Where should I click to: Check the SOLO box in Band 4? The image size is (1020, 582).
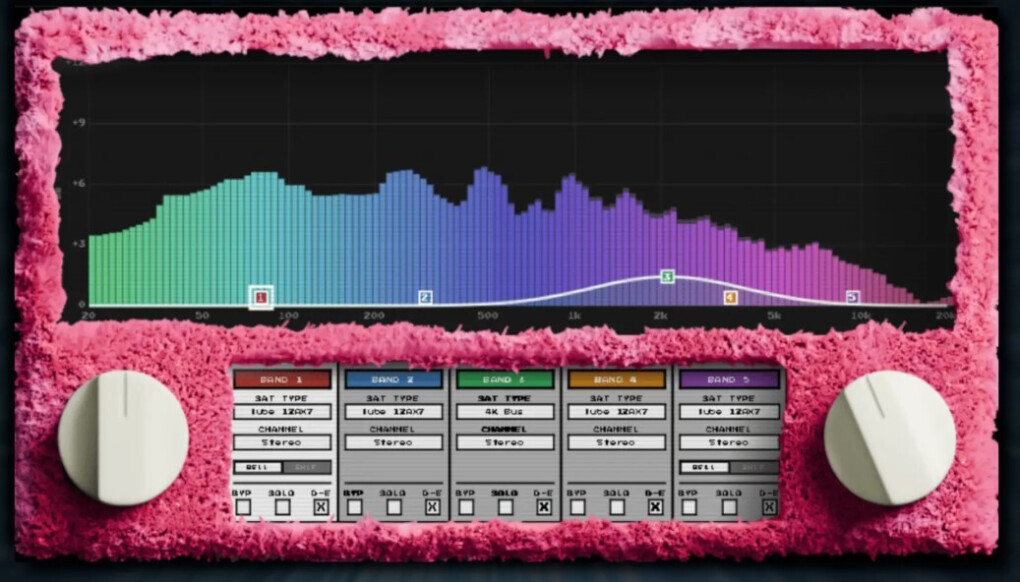click(617, 507)
